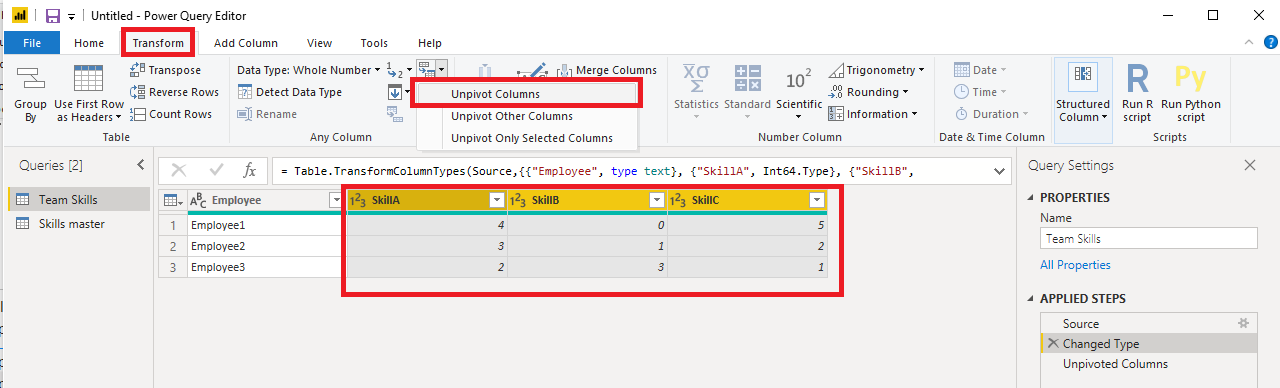Choose Unpivot Columns from the menu

(526, 94)
